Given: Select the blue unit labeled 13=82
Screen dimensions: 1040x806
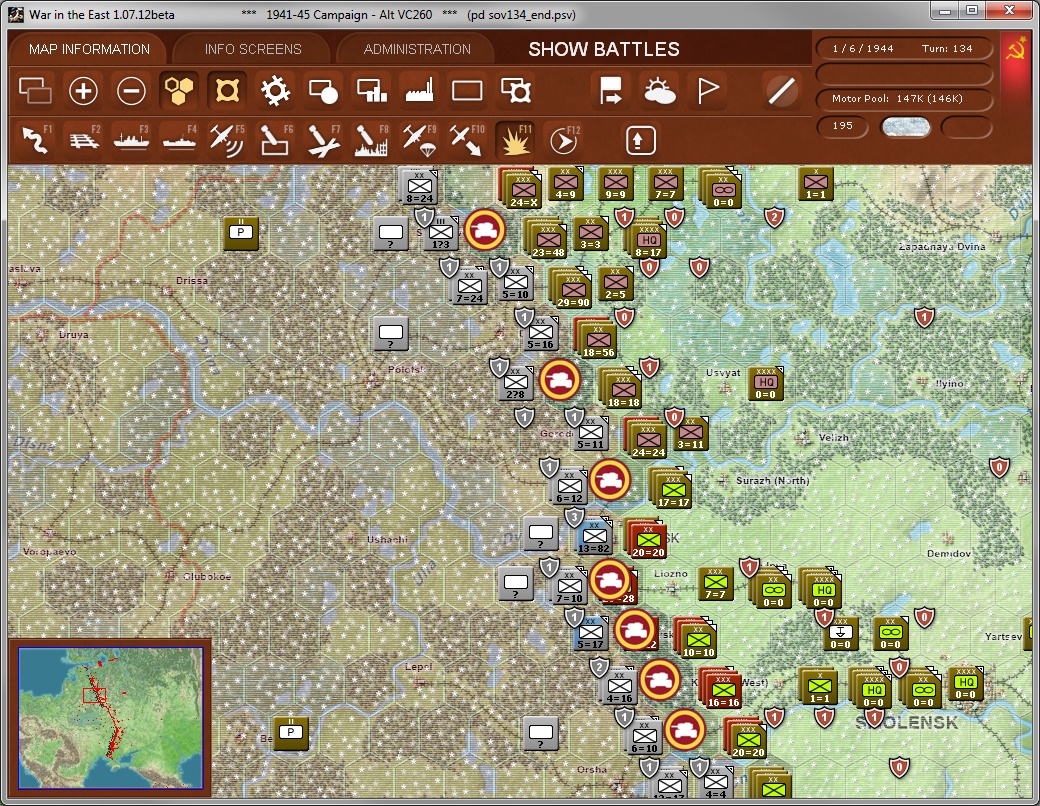Looking at the screenshot, I should (x=594, y=536).
